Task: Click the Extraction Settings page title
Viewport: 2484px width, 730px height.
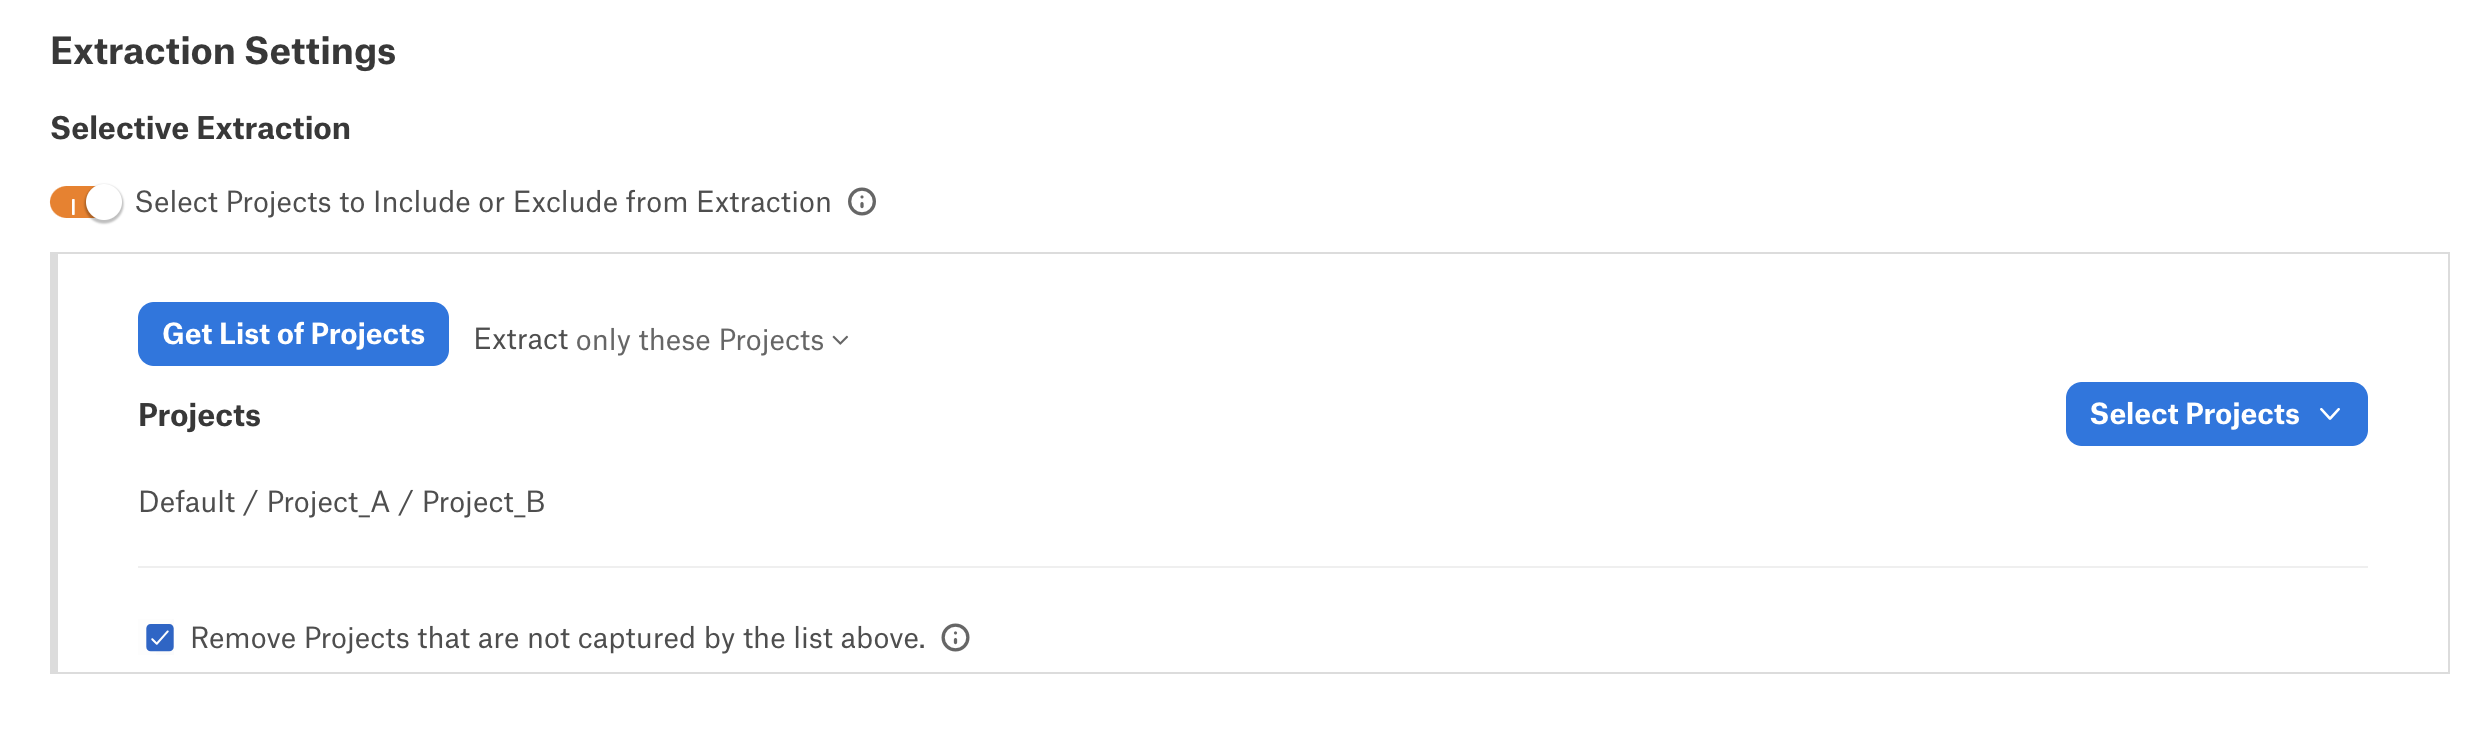Action: [223, 51]
